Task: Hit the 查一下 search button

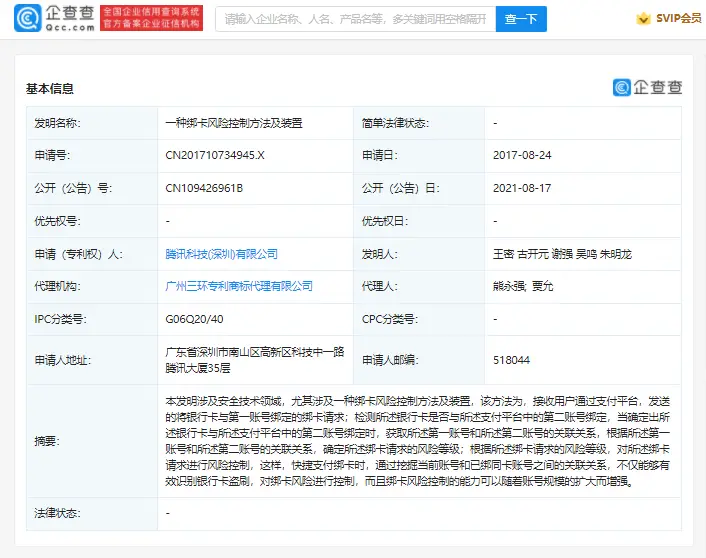Action: [521, 19]
